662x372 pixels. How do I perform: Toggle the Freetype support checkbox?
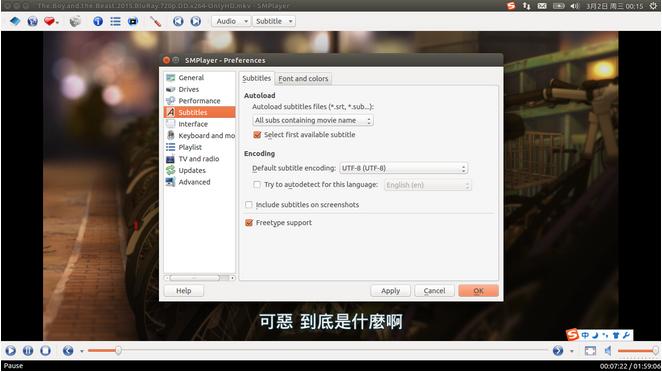(x=249, y=223)
